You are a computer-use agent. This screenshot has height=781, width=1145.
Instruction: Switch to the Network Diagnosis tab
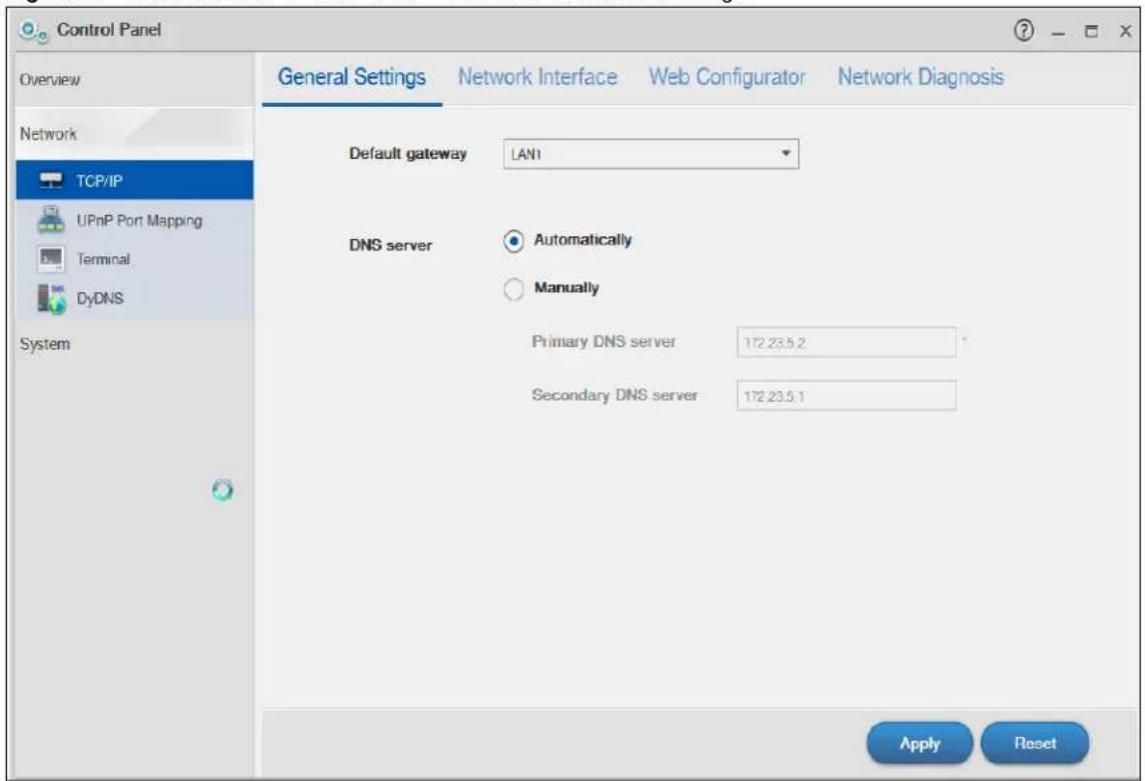pyautogui.click(x=920, y=77)
